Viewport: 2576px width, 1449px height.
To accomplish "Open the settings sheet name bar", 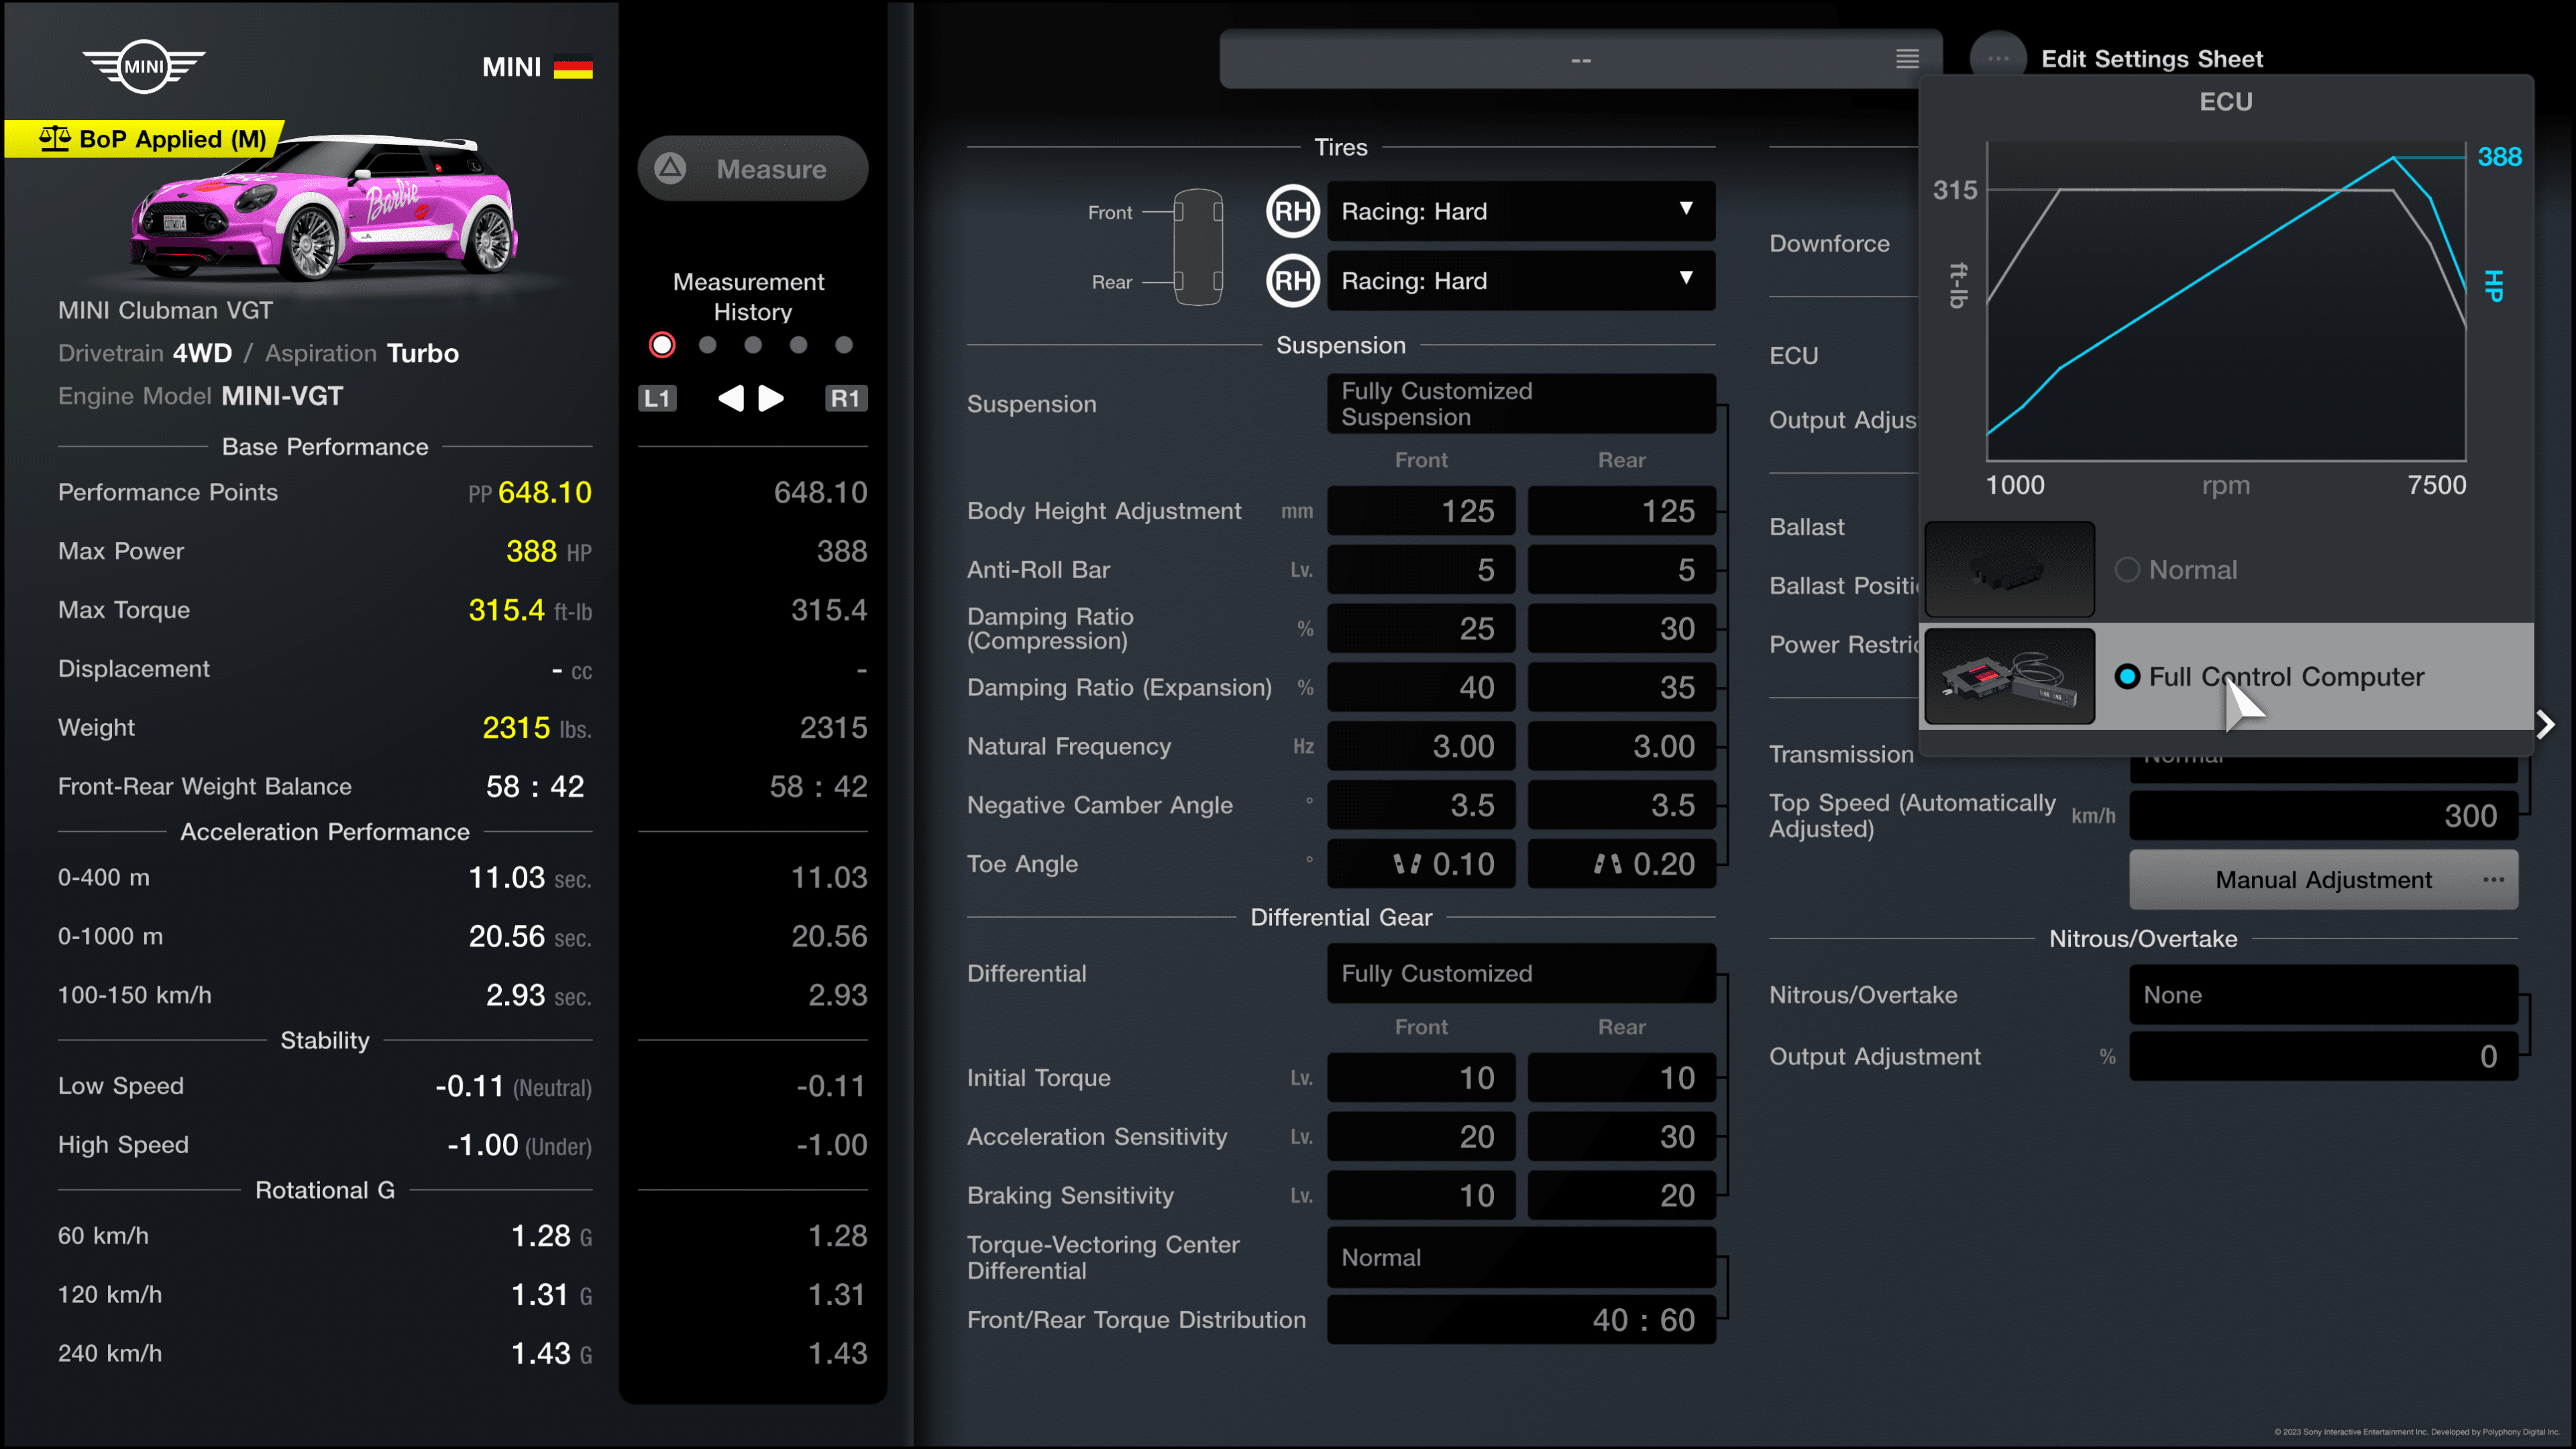I will pos(1580,59).
